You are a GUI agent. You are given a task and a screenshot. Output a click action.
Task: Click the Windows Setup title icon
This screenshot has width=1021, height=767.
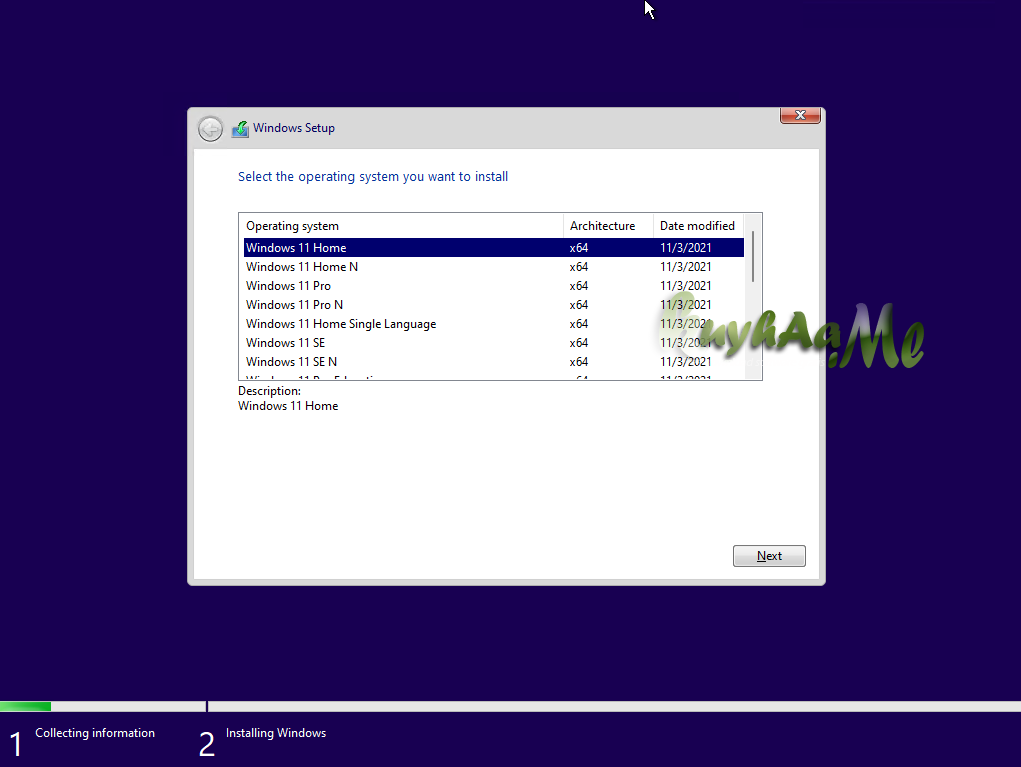[240, 129]
